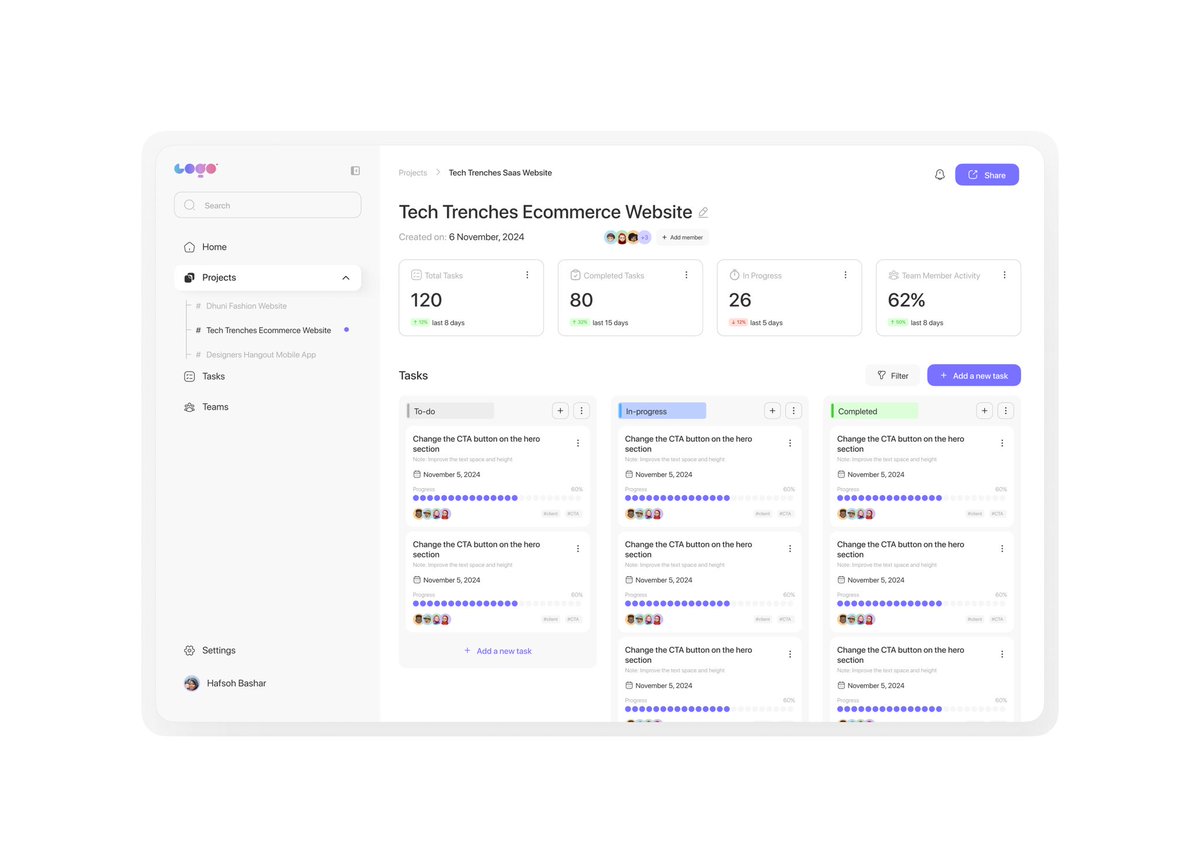
Task: Click Add a new task in the To-do column
Action: click(497, 650)
